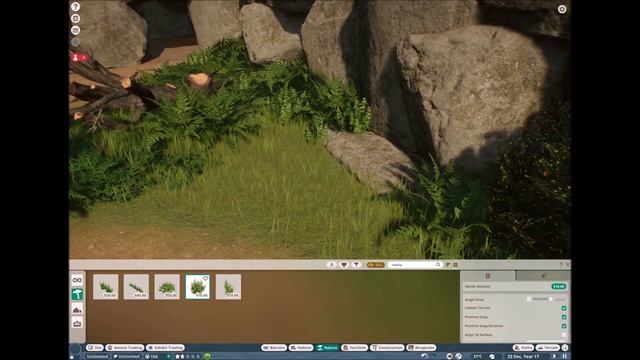Switch to the item info tab
This screenshot has width=640, height=360.
[488, 276]
